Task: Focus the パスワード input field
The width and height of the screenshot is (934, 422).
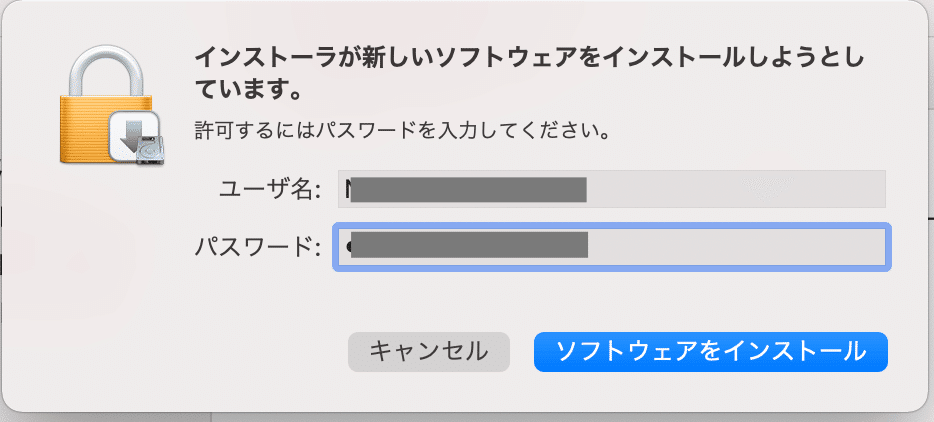Action: tap(611, 247)
